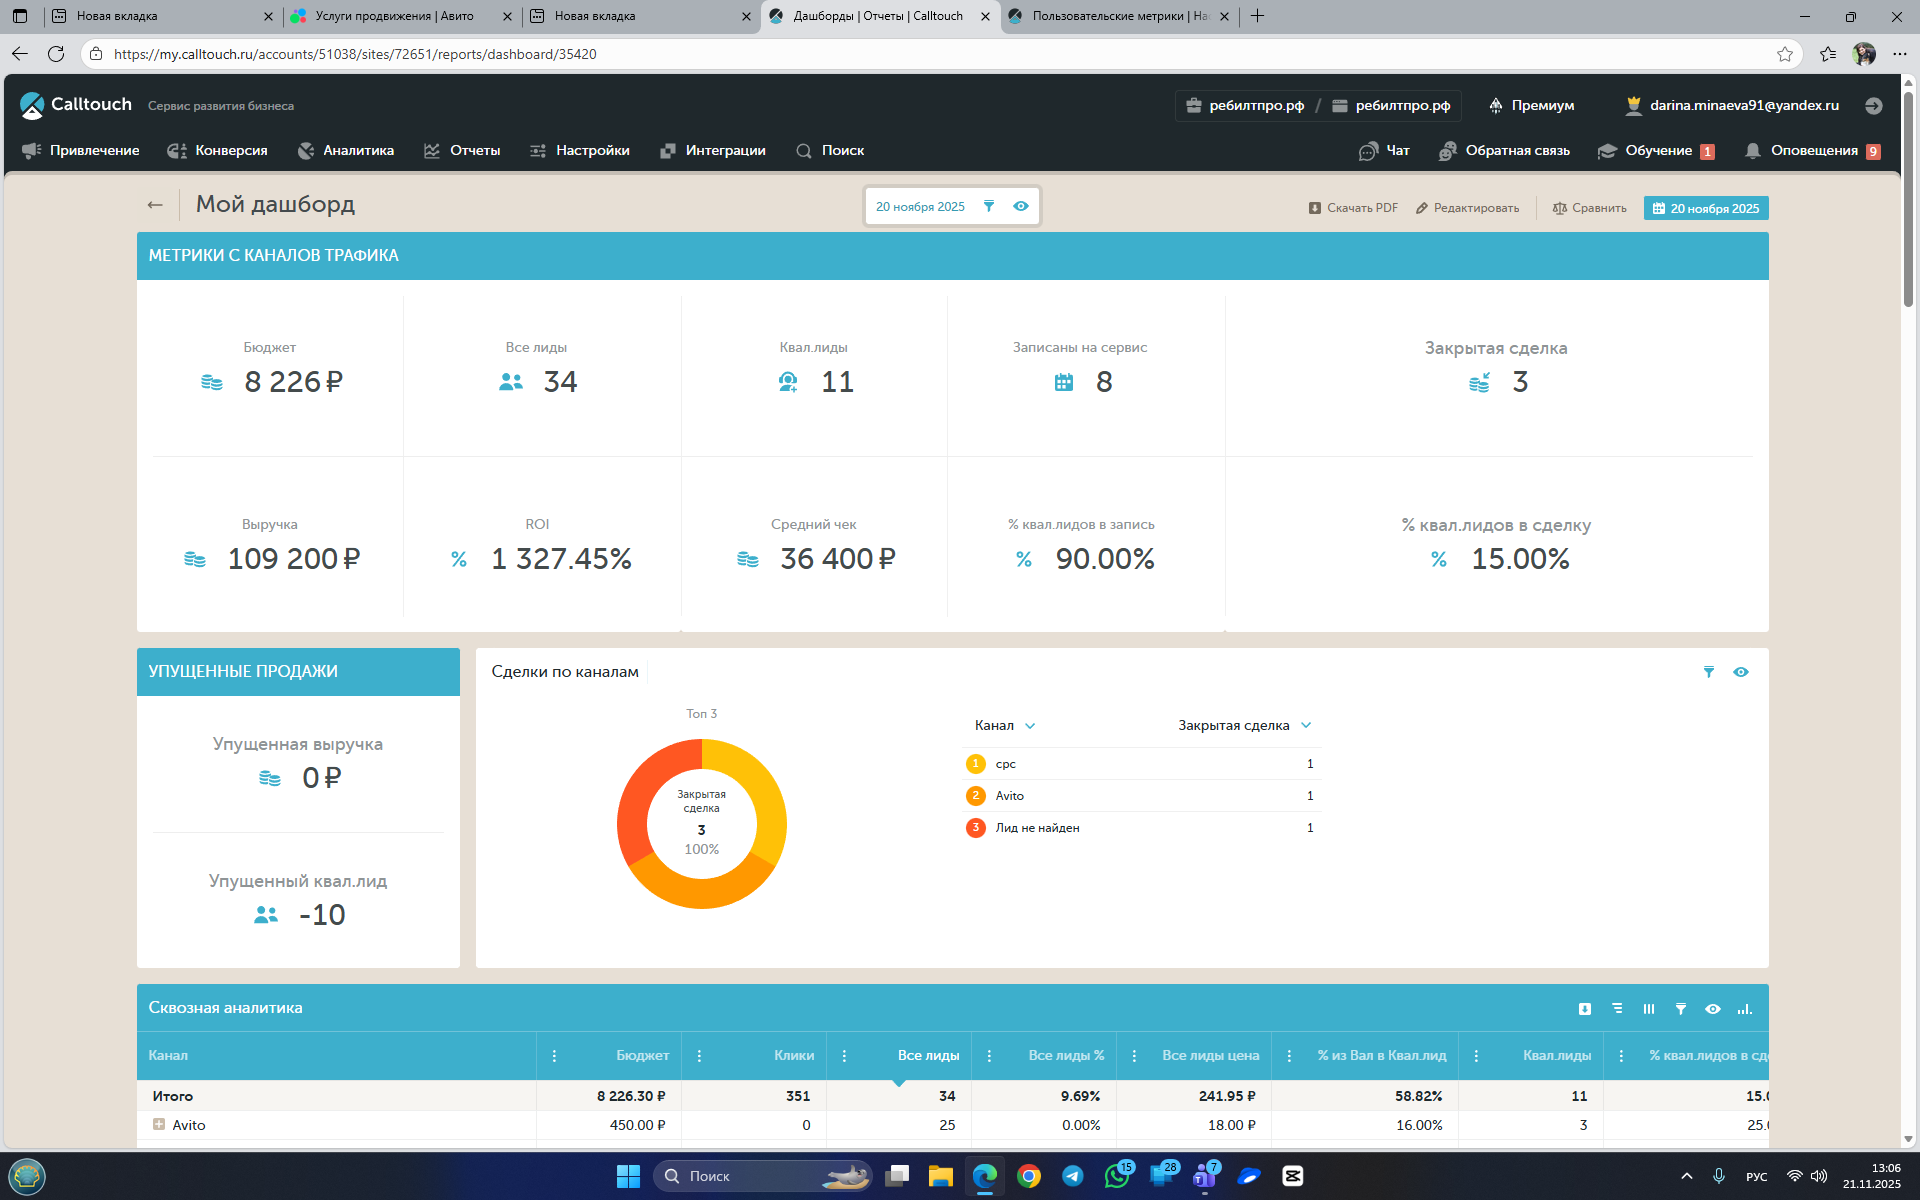Click the Редактировать button
Screen dimensions: 1920x1200
pyautogui.click(x=1467, y=208)
